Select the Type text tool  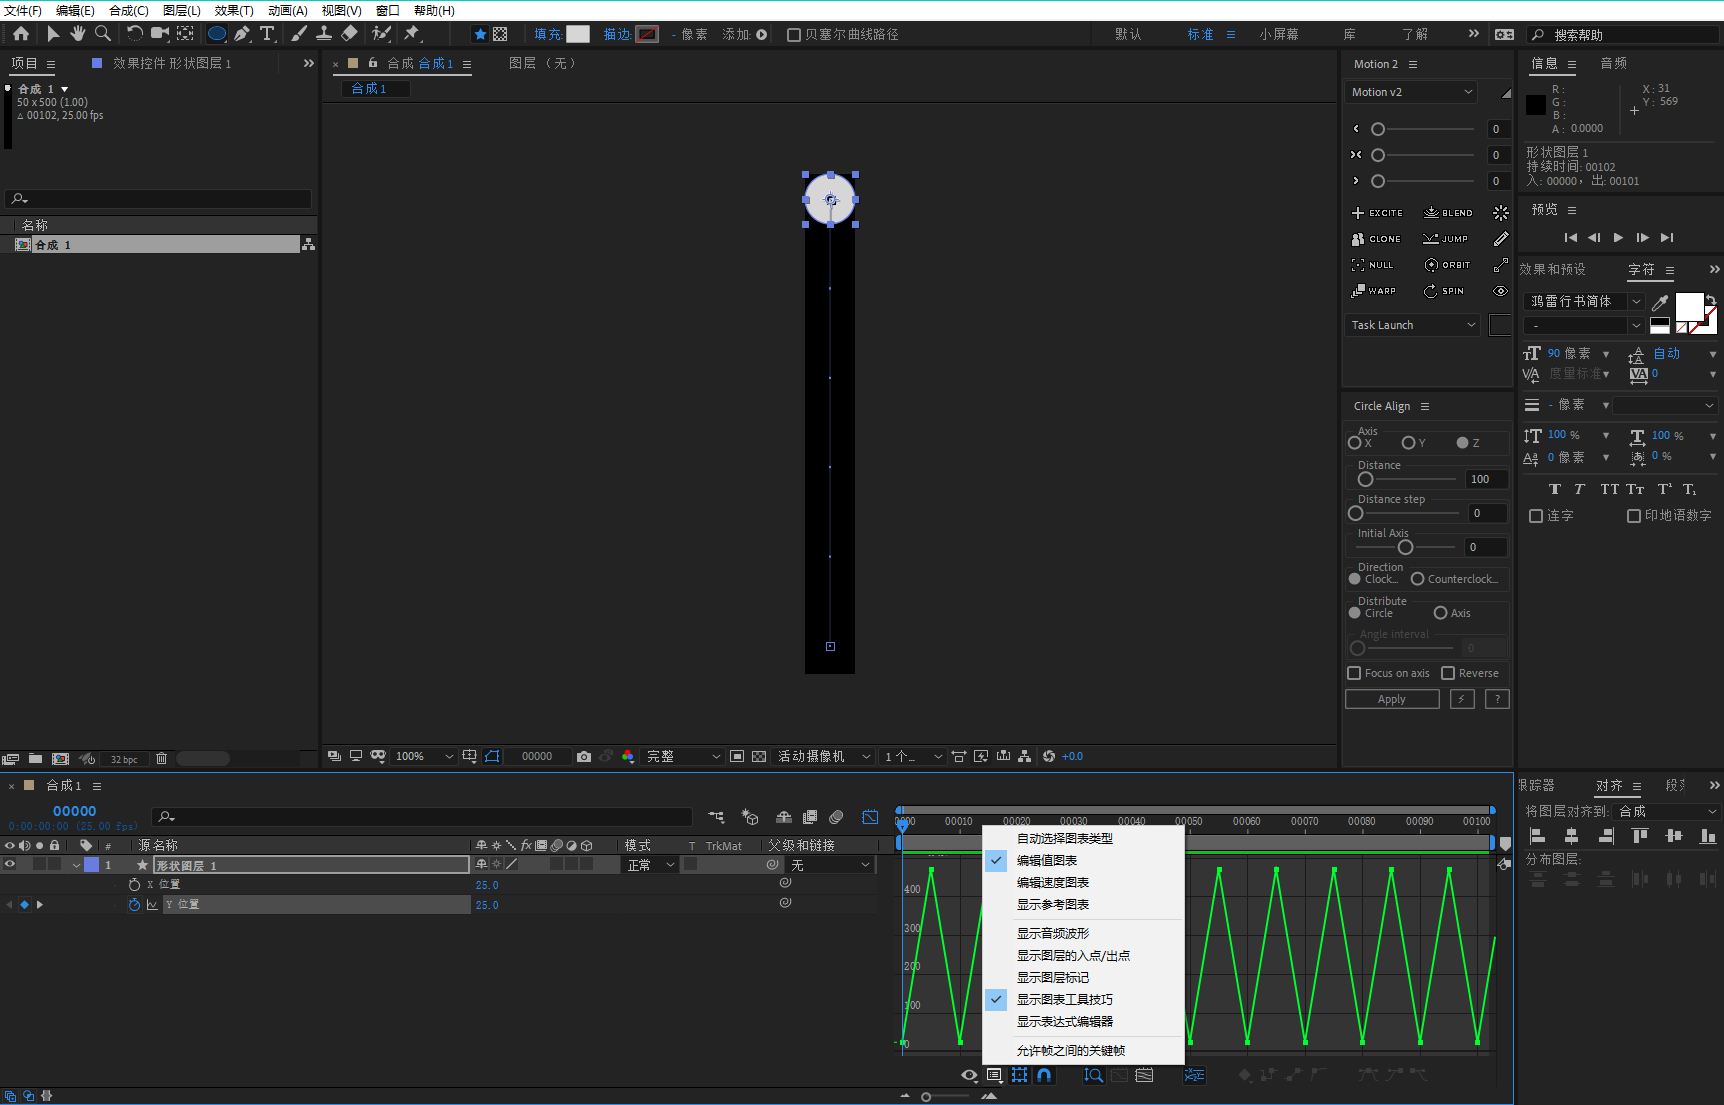coord(268,33)
